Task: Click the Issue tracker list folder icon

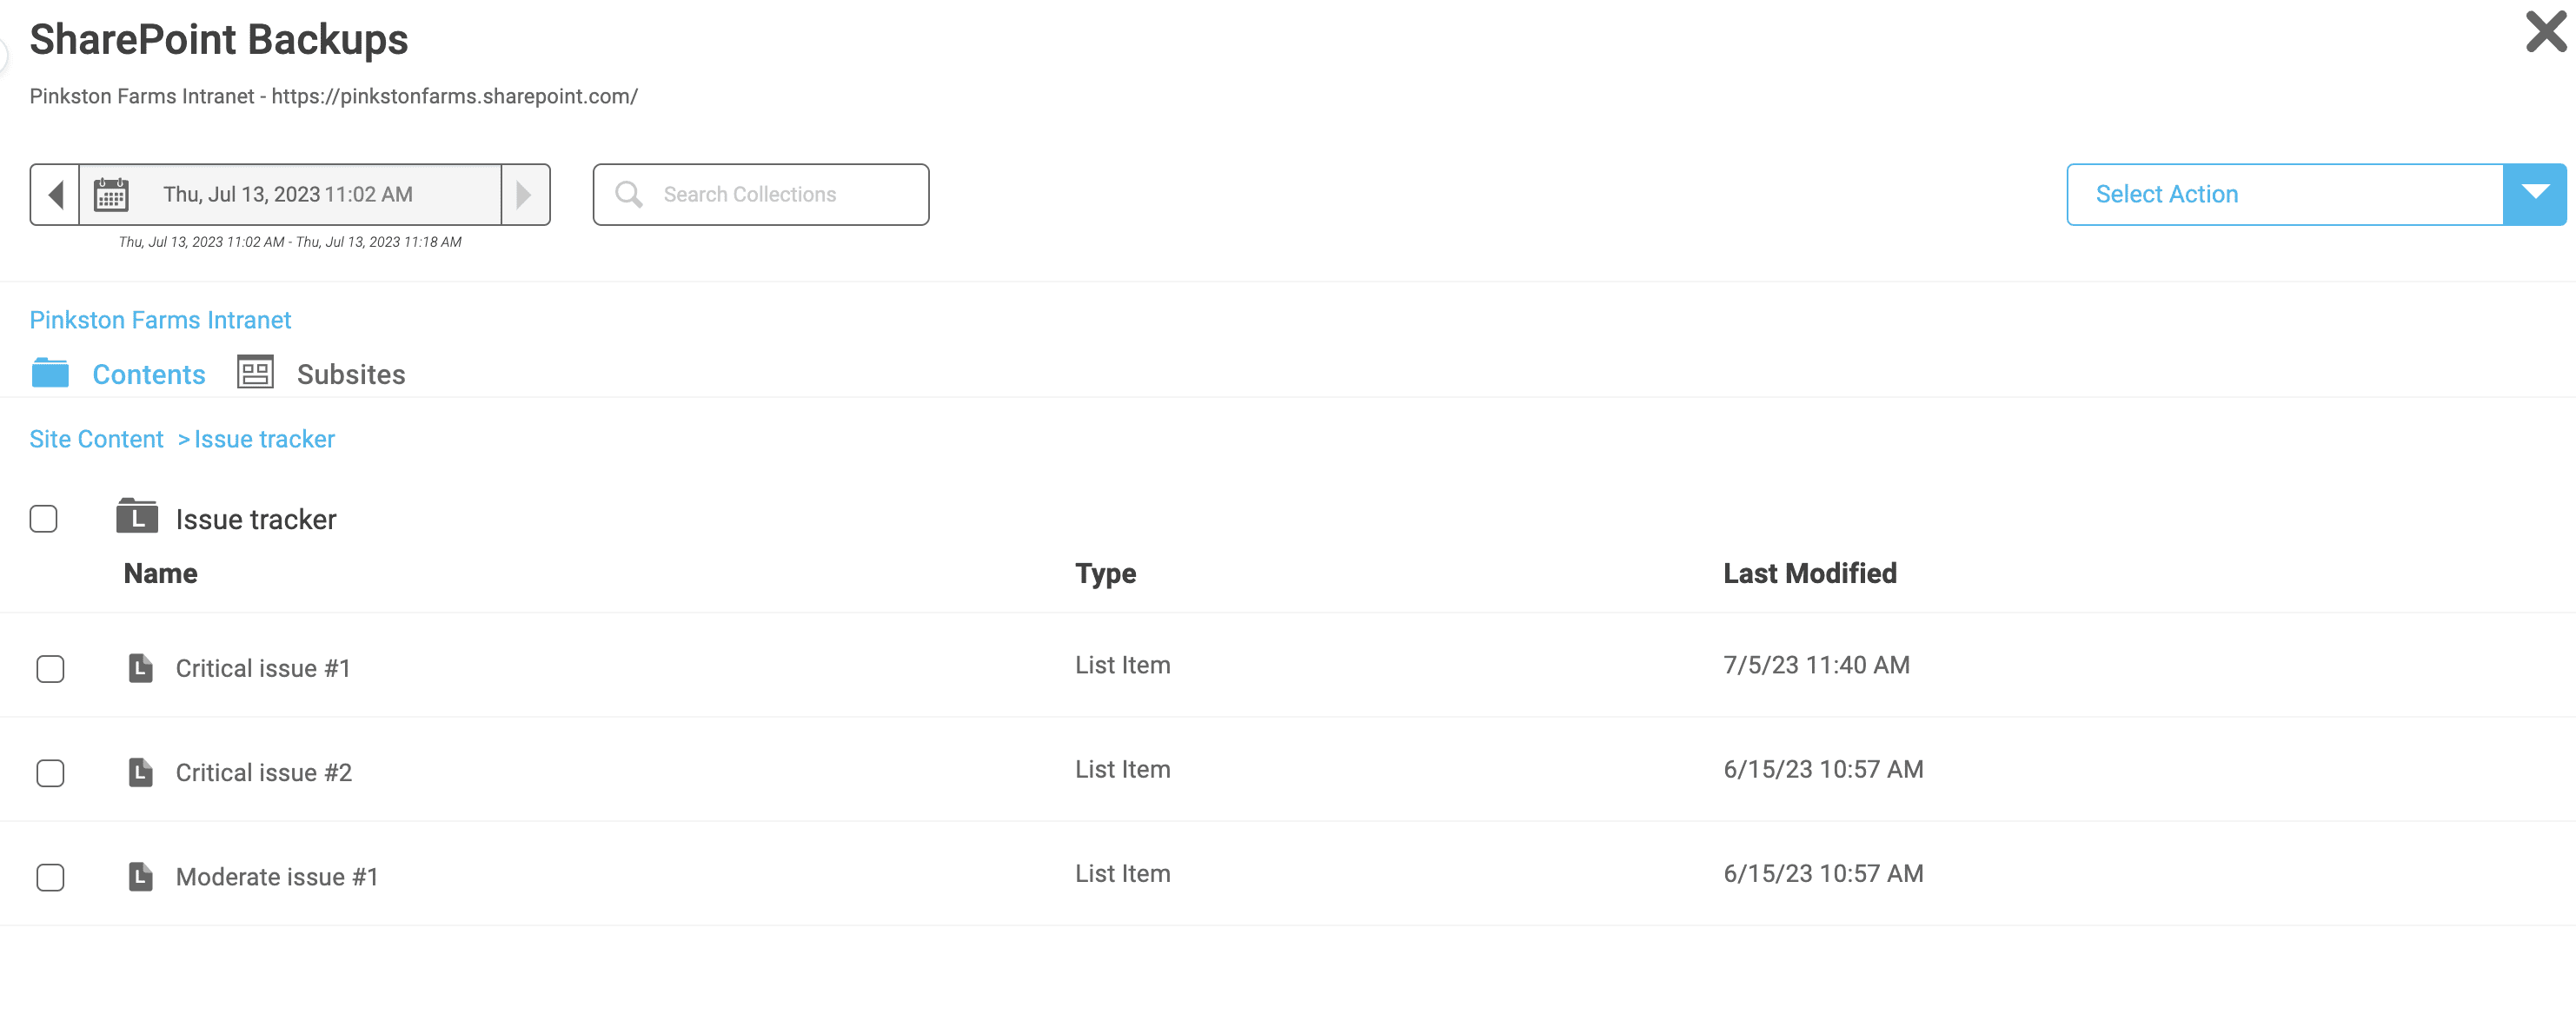Action: (x=137, y=516)
